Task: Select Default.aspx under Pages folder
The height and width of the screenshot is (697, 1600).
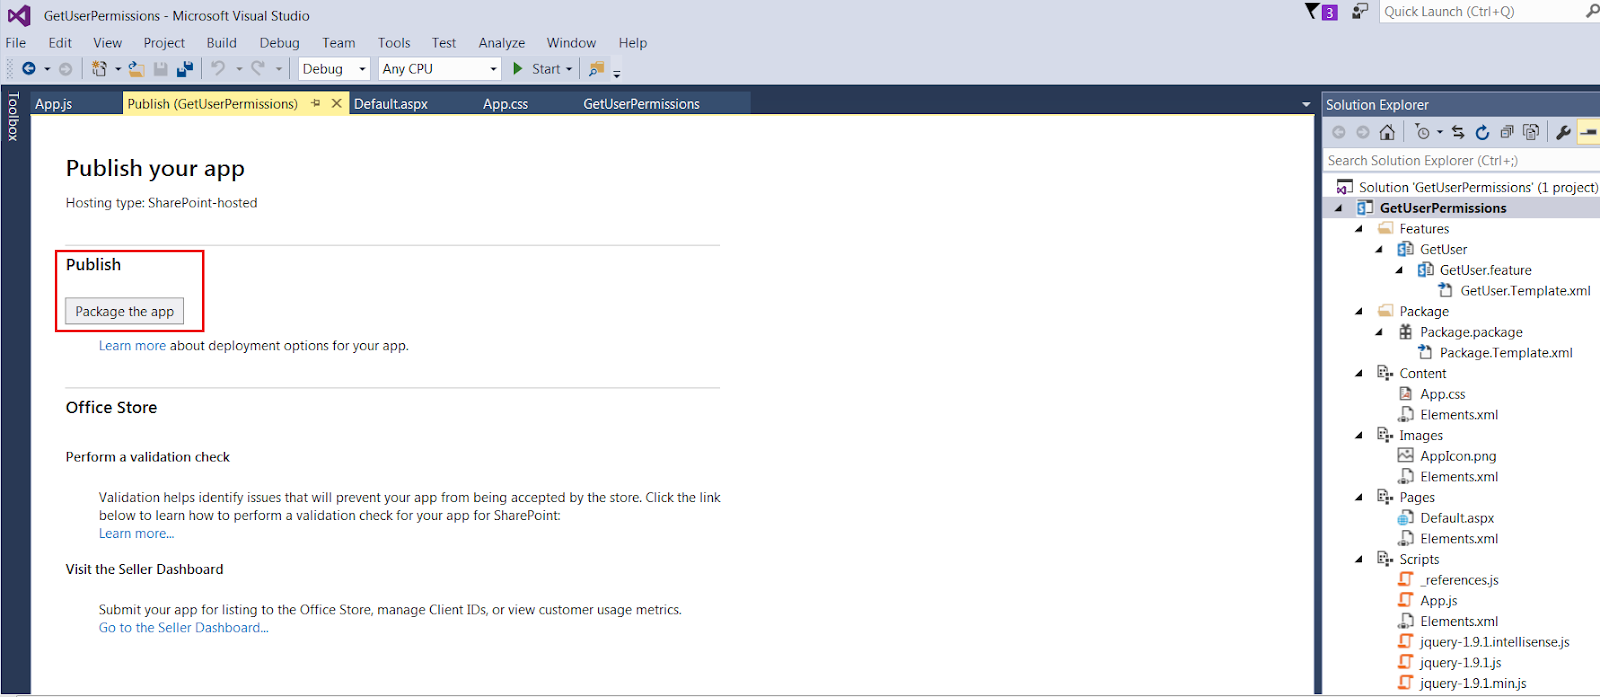Action: tap(1457, 518)
